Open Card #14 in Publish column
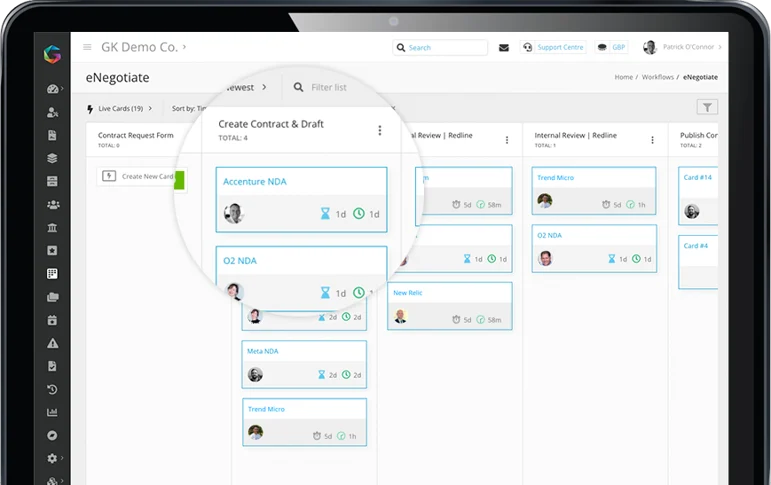Viewport: 771px width, 485px height. click(x=698, y=196)
